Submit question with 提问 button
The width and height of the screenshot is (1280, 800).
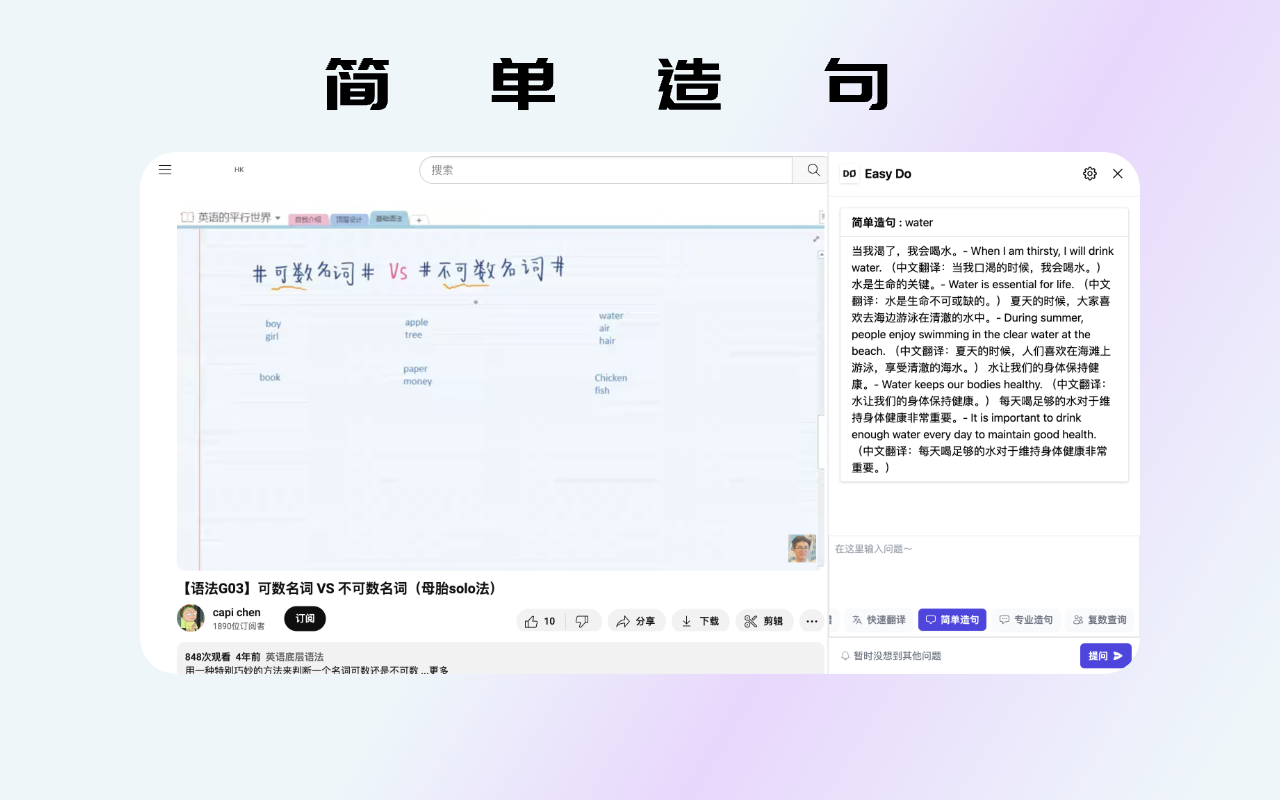[1106, 656]
